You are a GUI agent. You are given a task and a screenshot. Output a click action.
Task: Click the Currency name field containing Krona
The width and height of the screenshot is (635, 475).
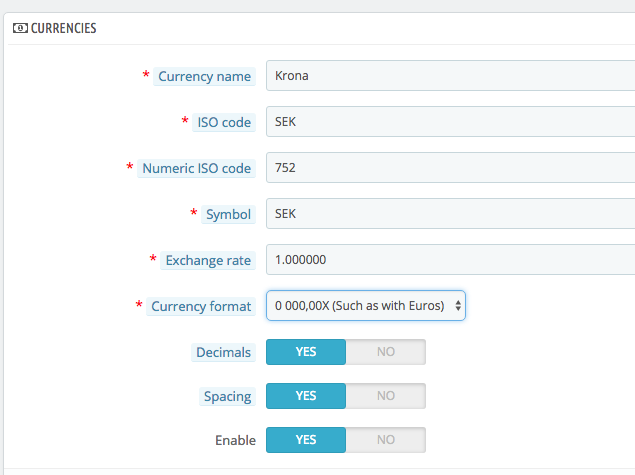(450, 76)
